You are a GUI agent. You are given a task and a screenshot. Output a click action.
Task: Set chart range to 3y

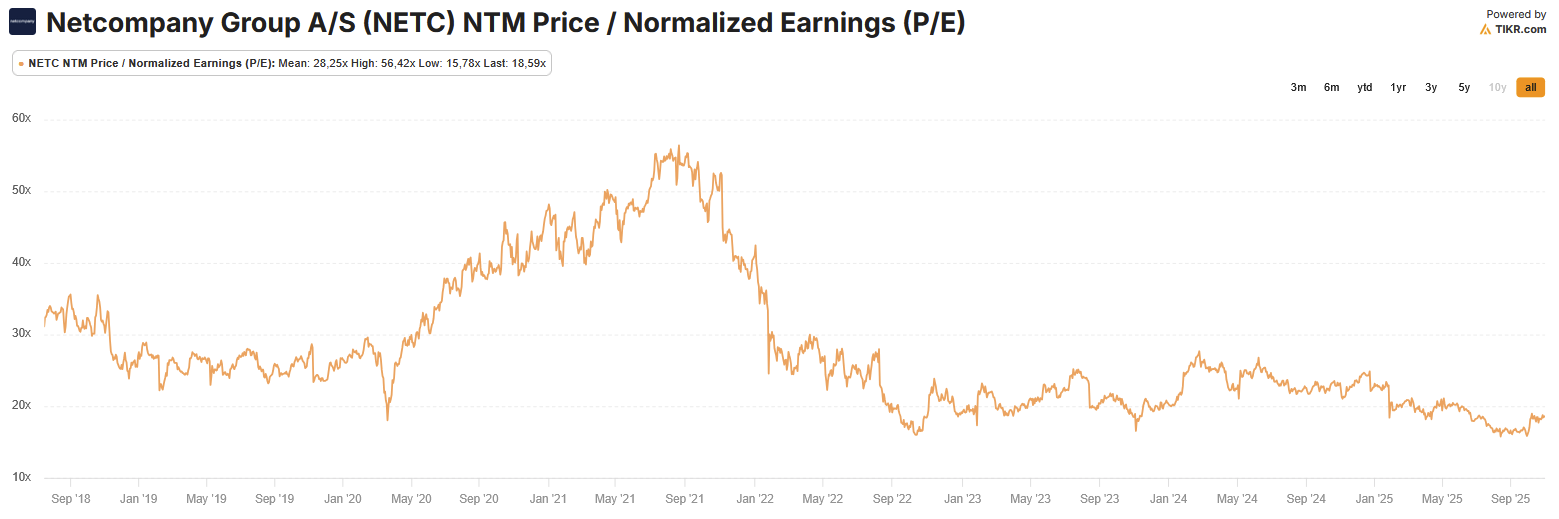(x=1431, y=88)
